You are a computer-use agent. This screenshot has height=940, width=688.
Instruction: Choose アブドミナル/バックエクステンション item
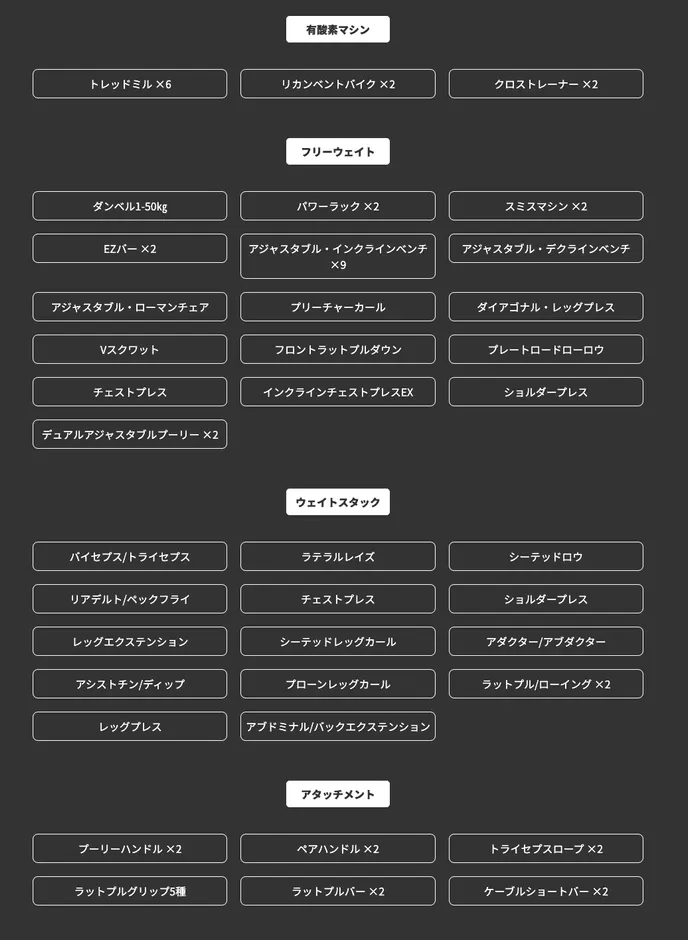(337, 727)
